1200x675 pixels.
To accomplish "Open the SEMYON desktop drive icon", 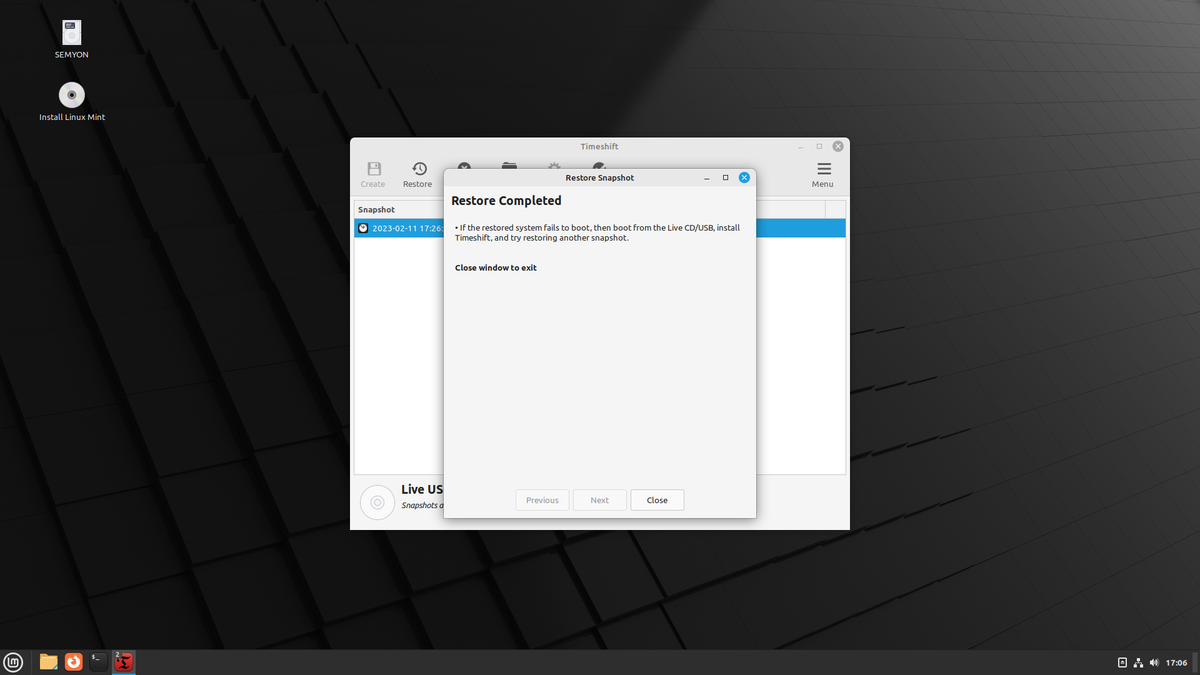I will (x=72, y=33).
